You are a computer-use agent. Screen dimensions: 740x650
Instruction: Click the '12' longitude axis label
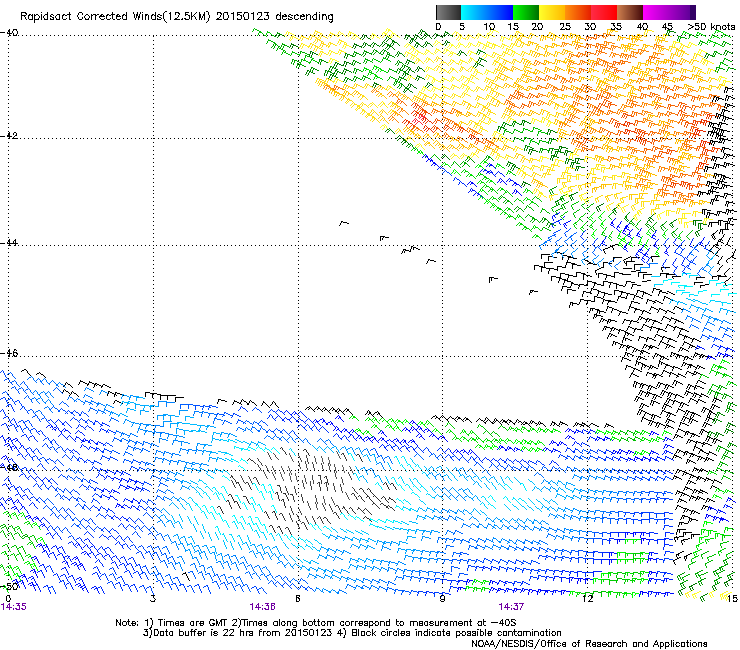[587, 599]
